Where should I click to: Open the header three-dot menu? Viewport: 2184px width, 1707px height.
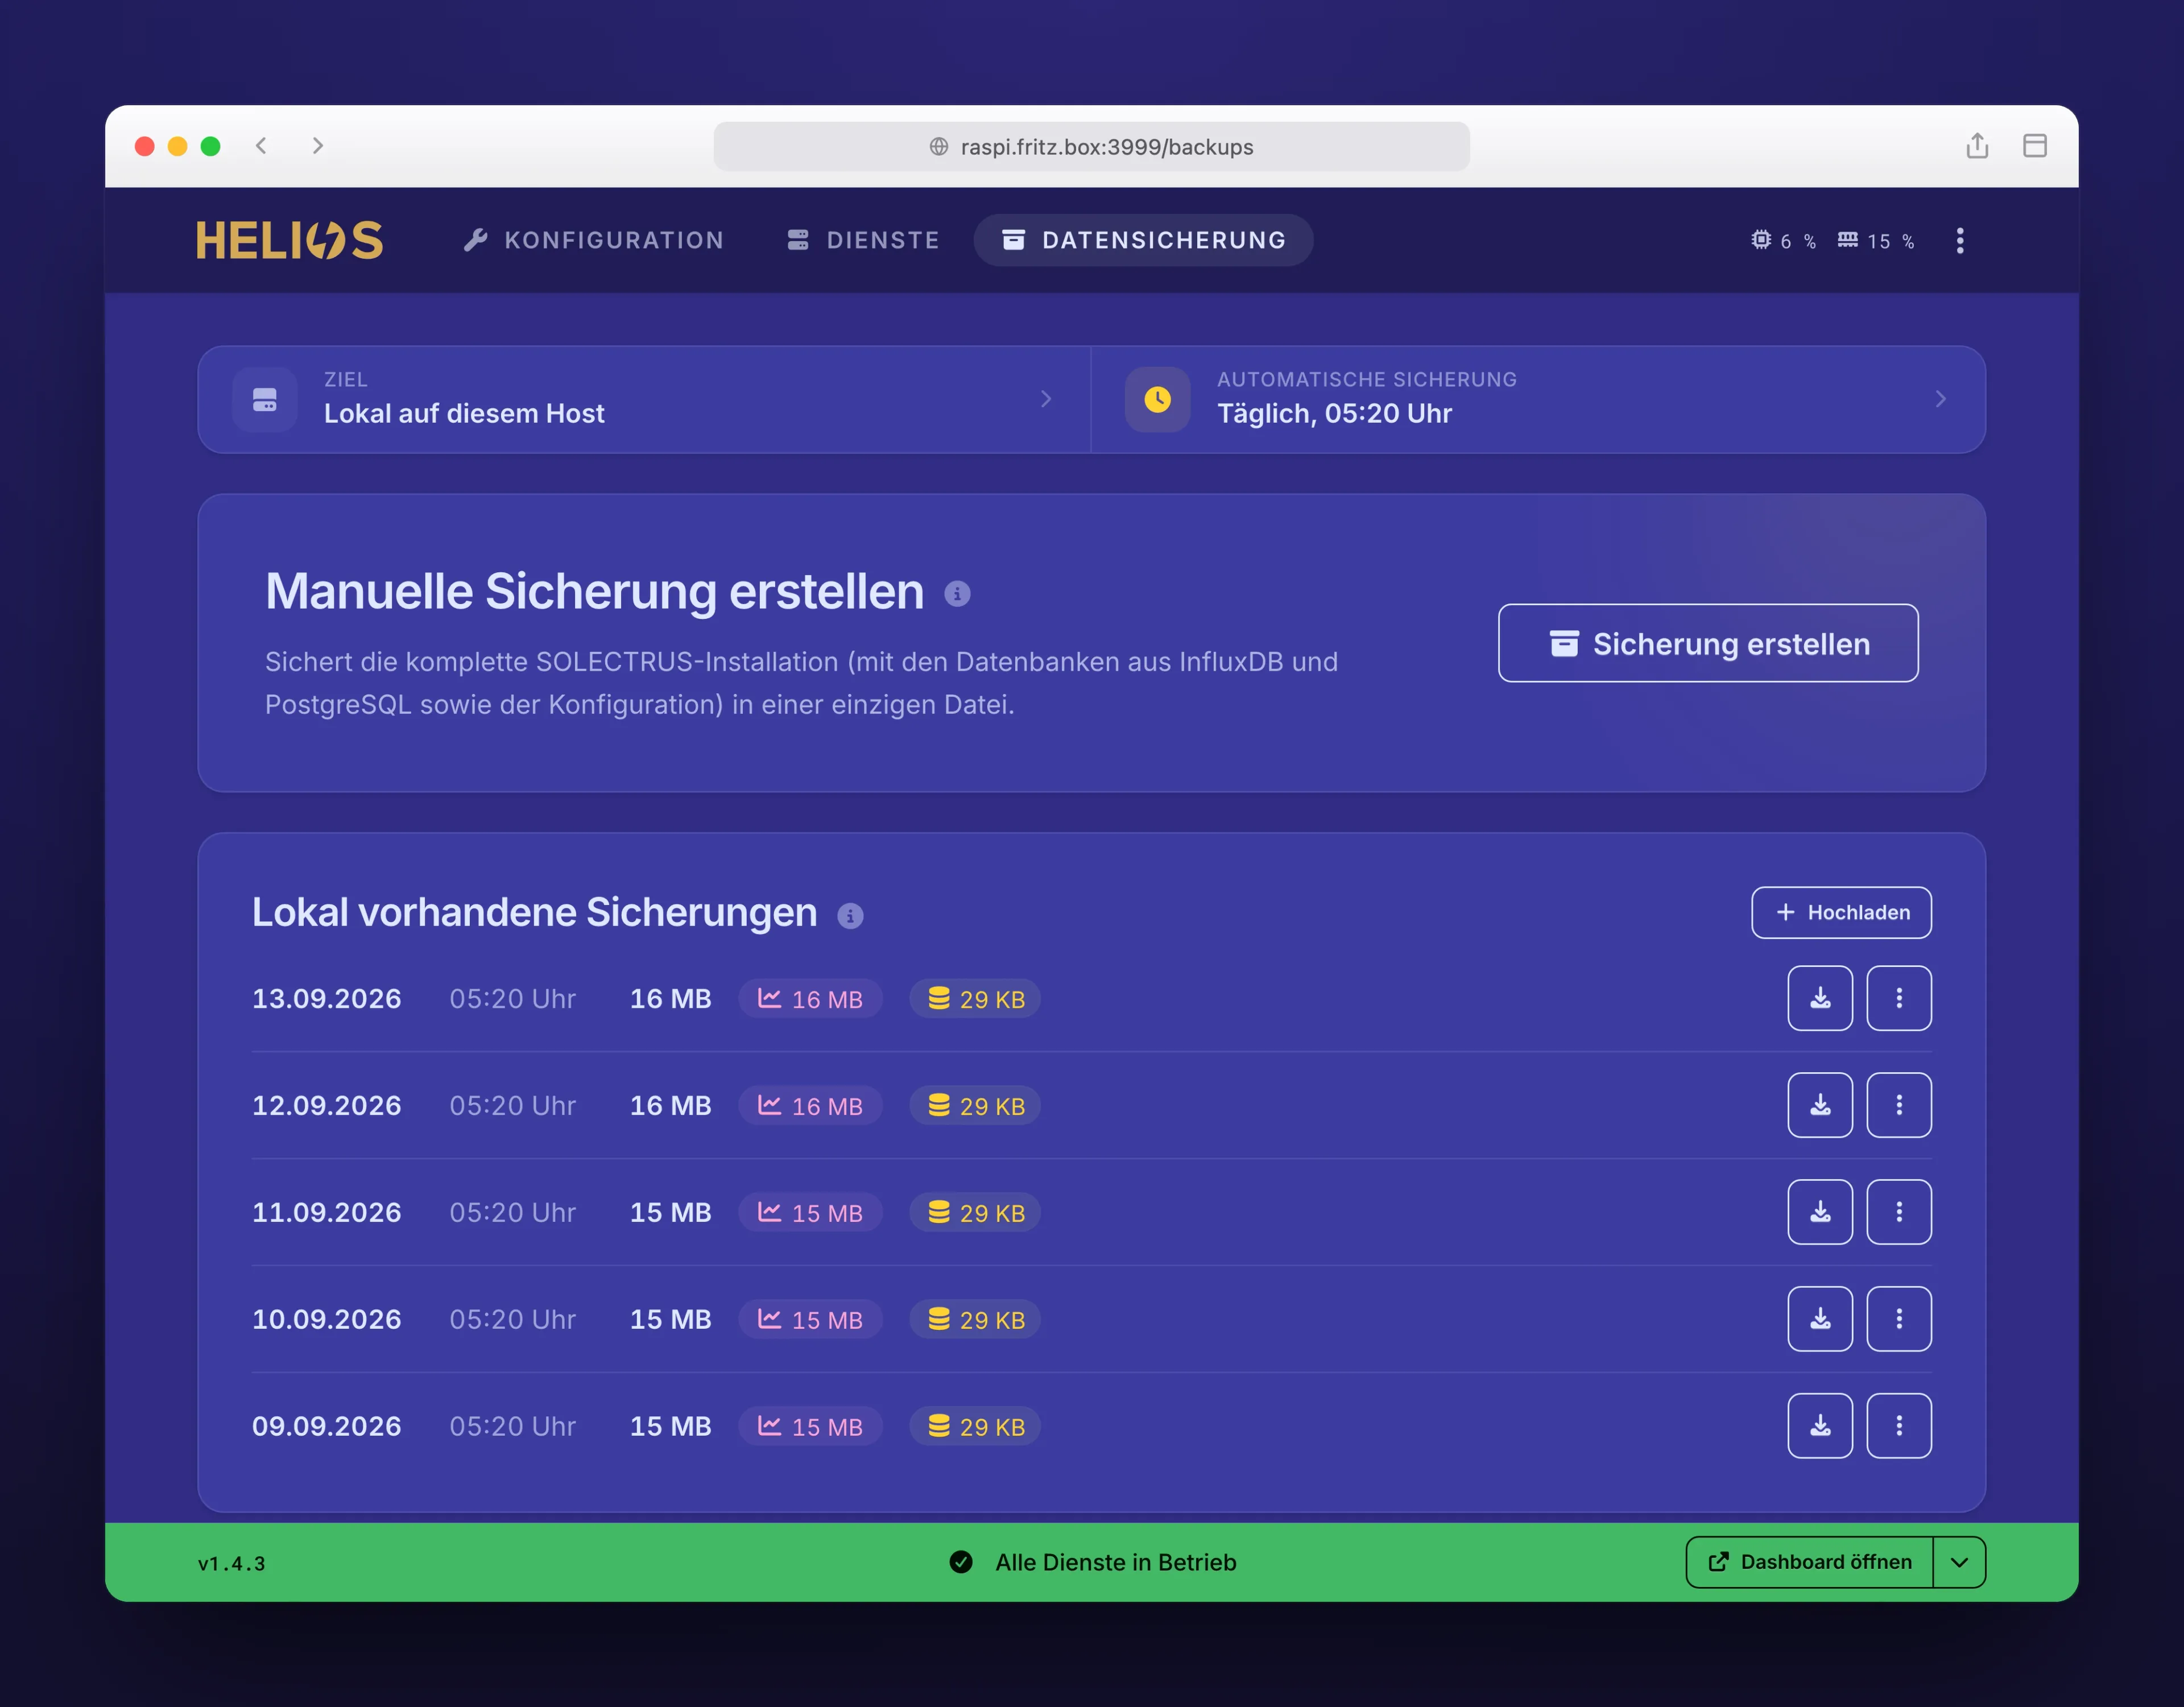coord(1960,241)
